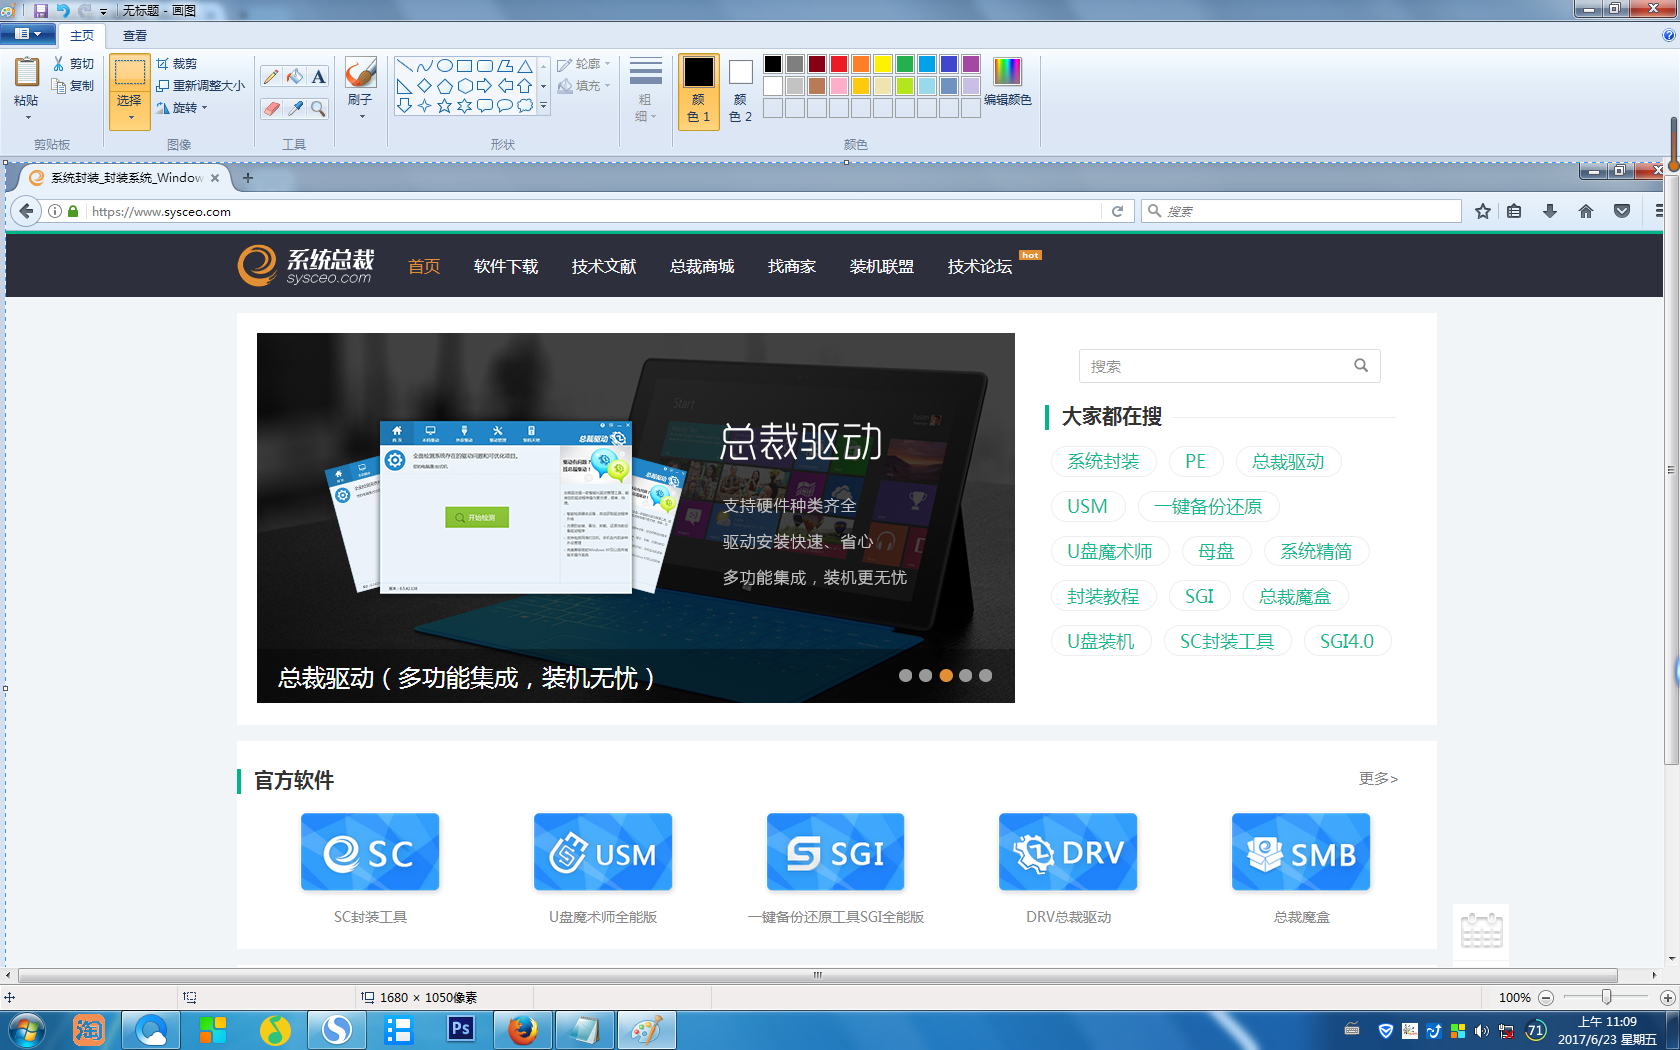Image resolution: width=1680 pixels, height=1050 pixels.
Task: Click the 技术文献 navigation menu item
Action: pyautogui.click(x=604, y=266)
